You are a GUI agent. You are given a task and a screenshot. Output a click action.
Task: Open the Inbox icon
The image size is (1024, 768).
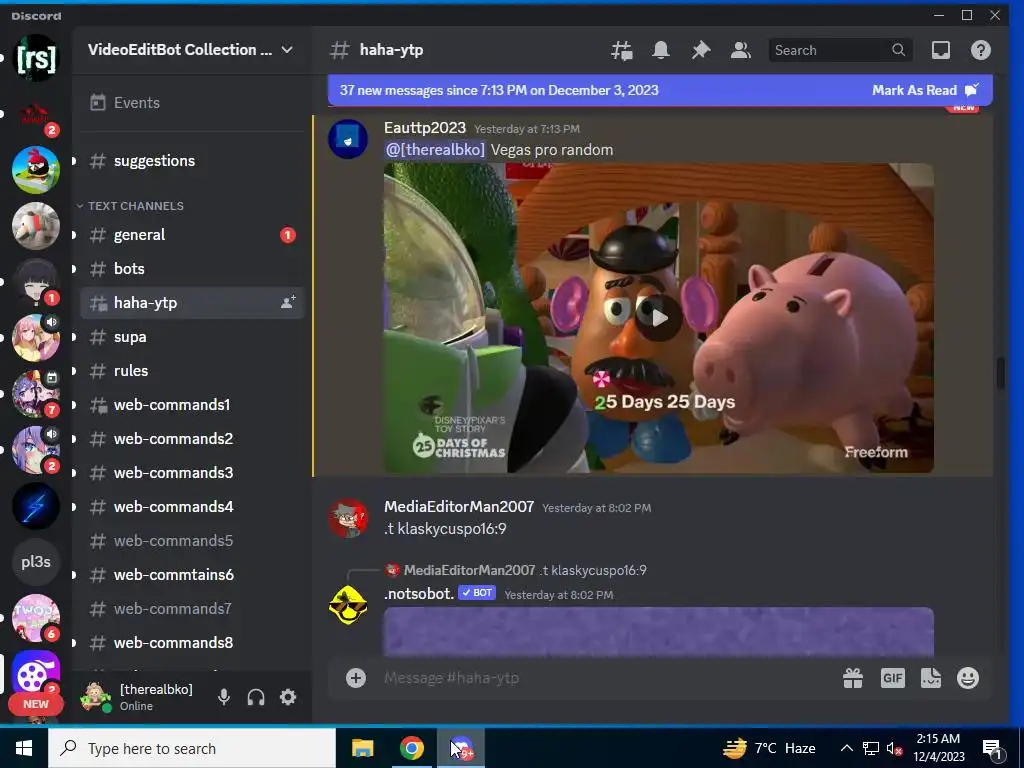click(940, 50)
